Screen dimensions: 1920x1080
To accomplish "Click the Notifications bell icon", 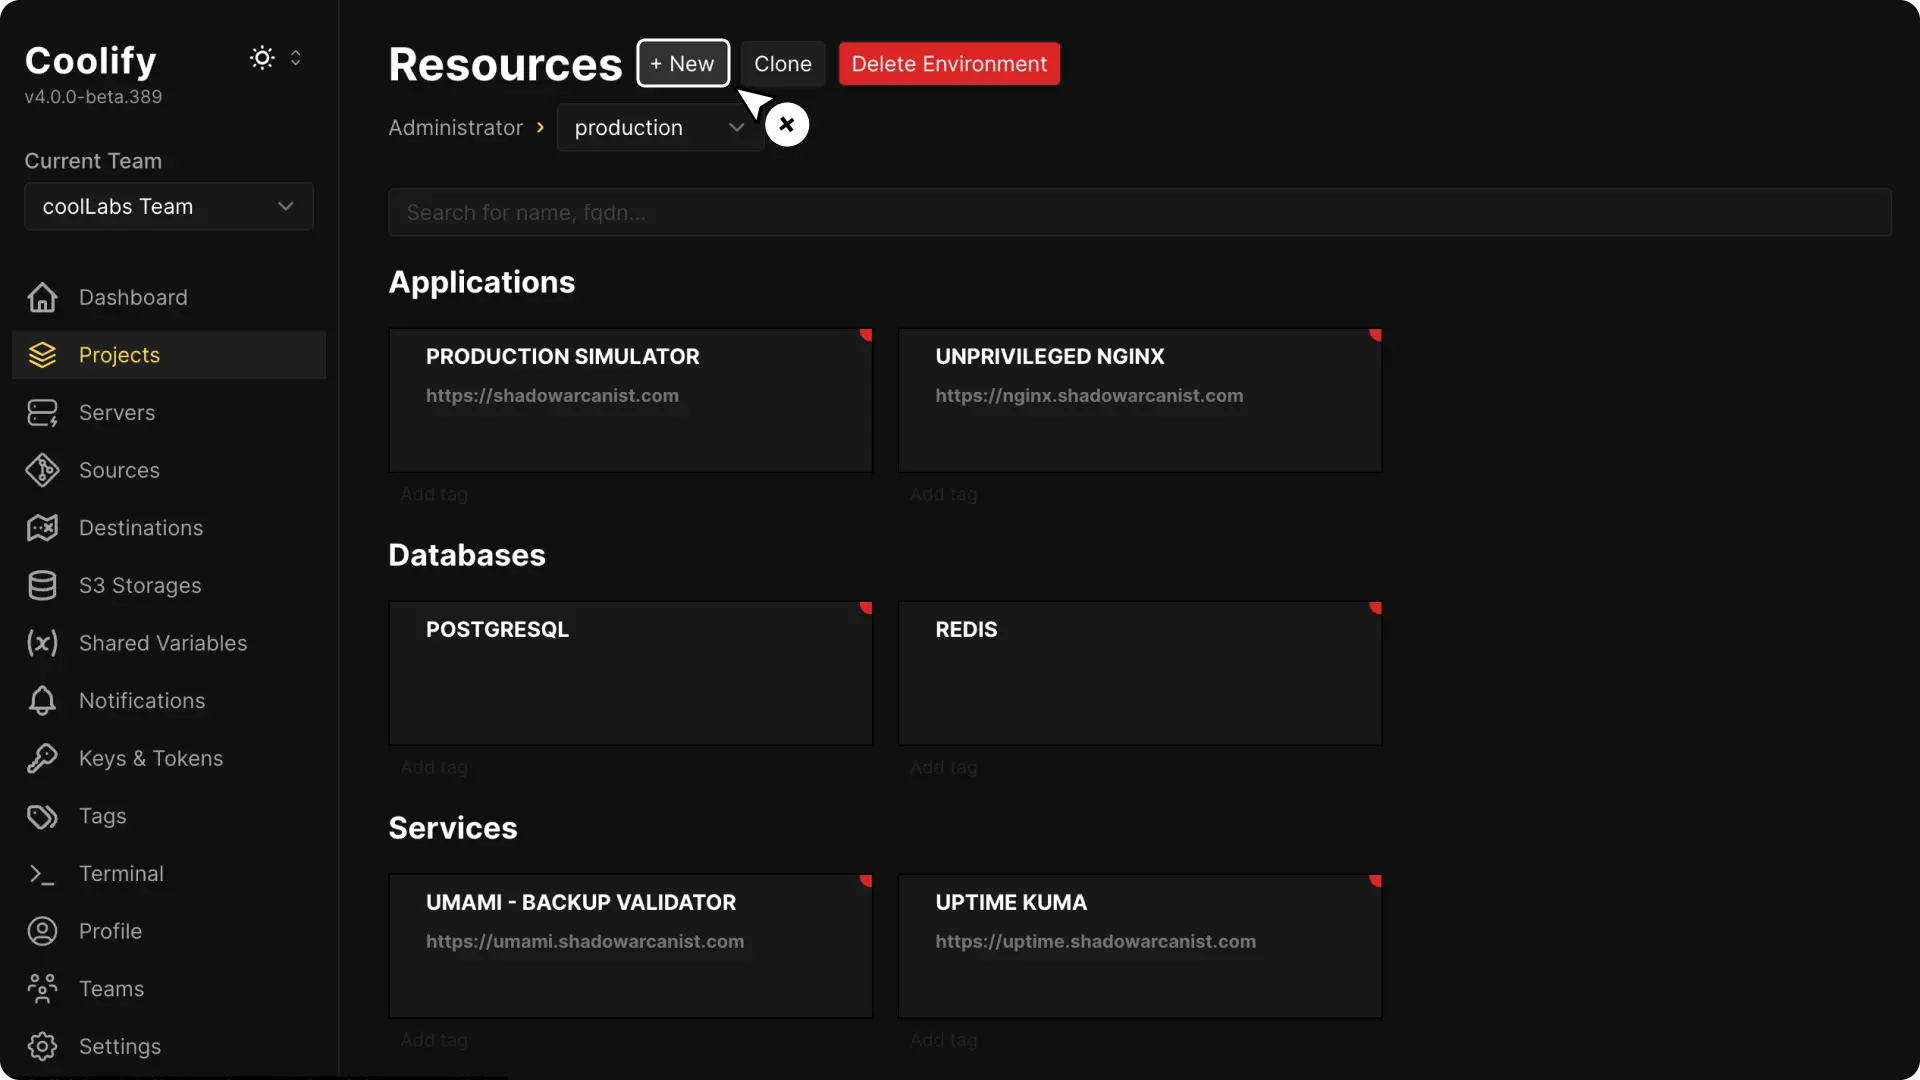I will pyautogui.click(x=42, y=701).
